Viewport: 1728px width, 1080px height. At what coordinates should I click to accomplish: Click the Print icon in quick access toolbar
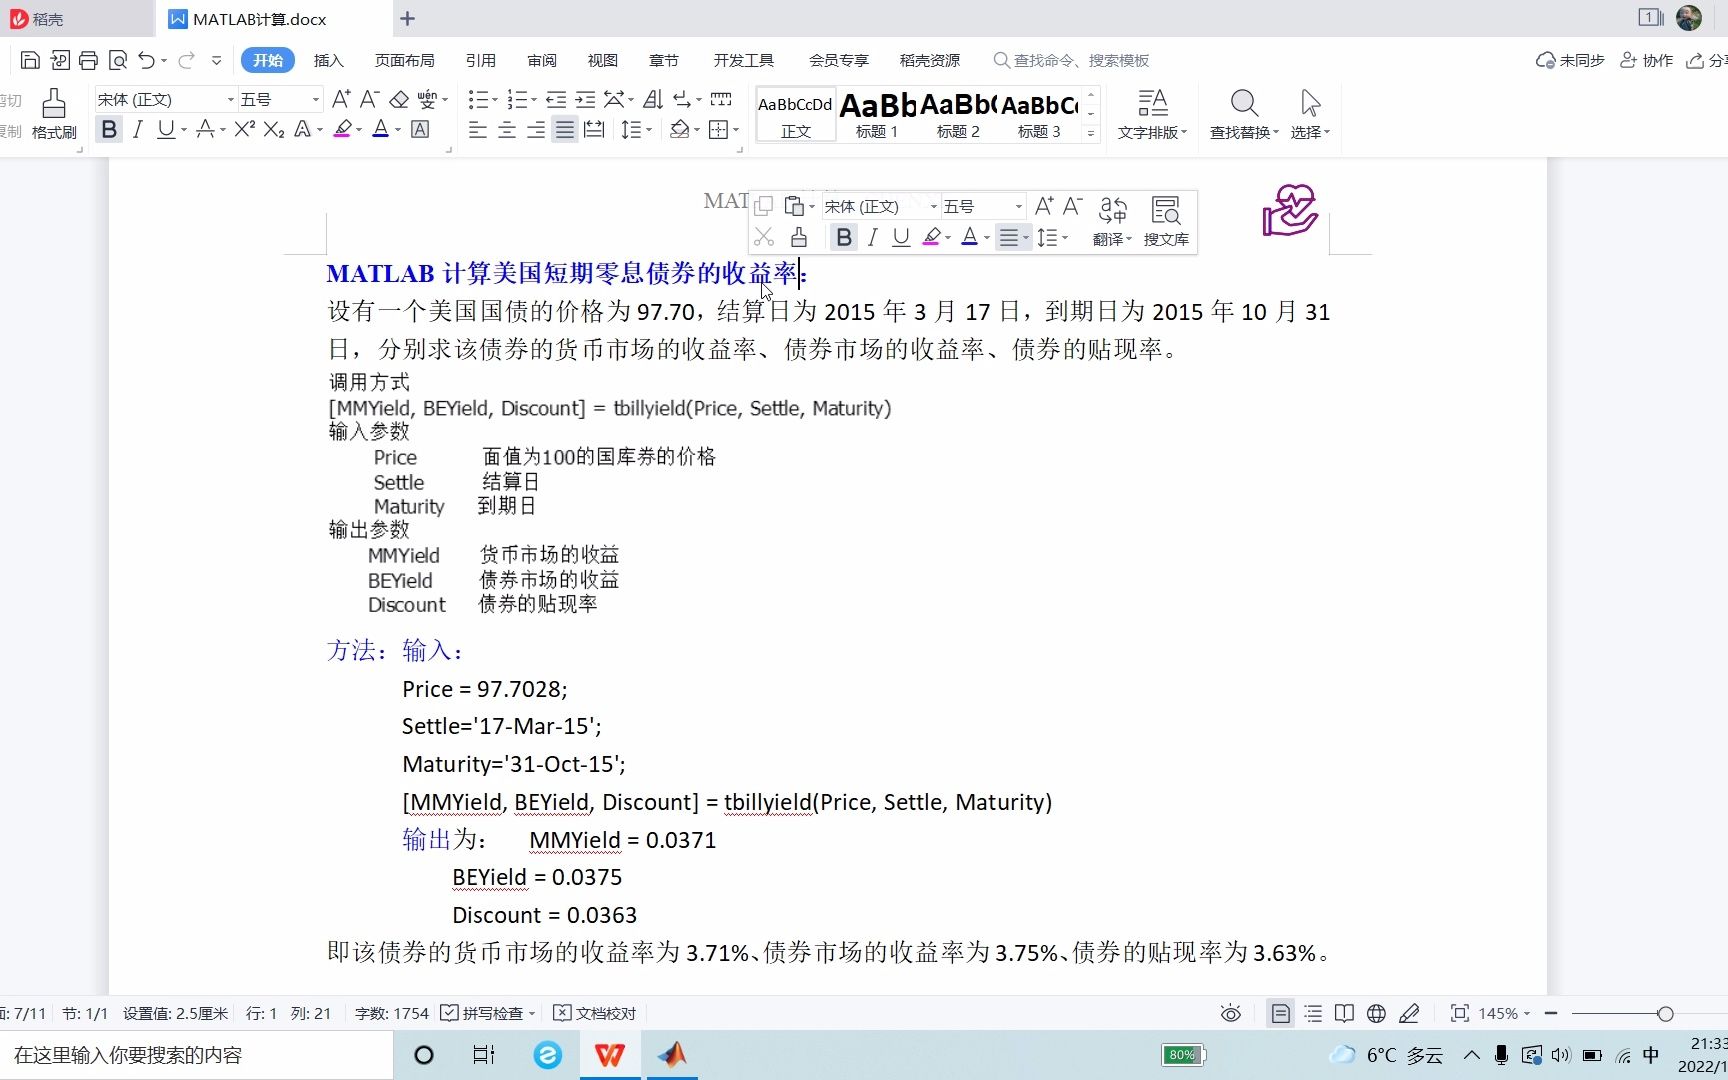88,60
